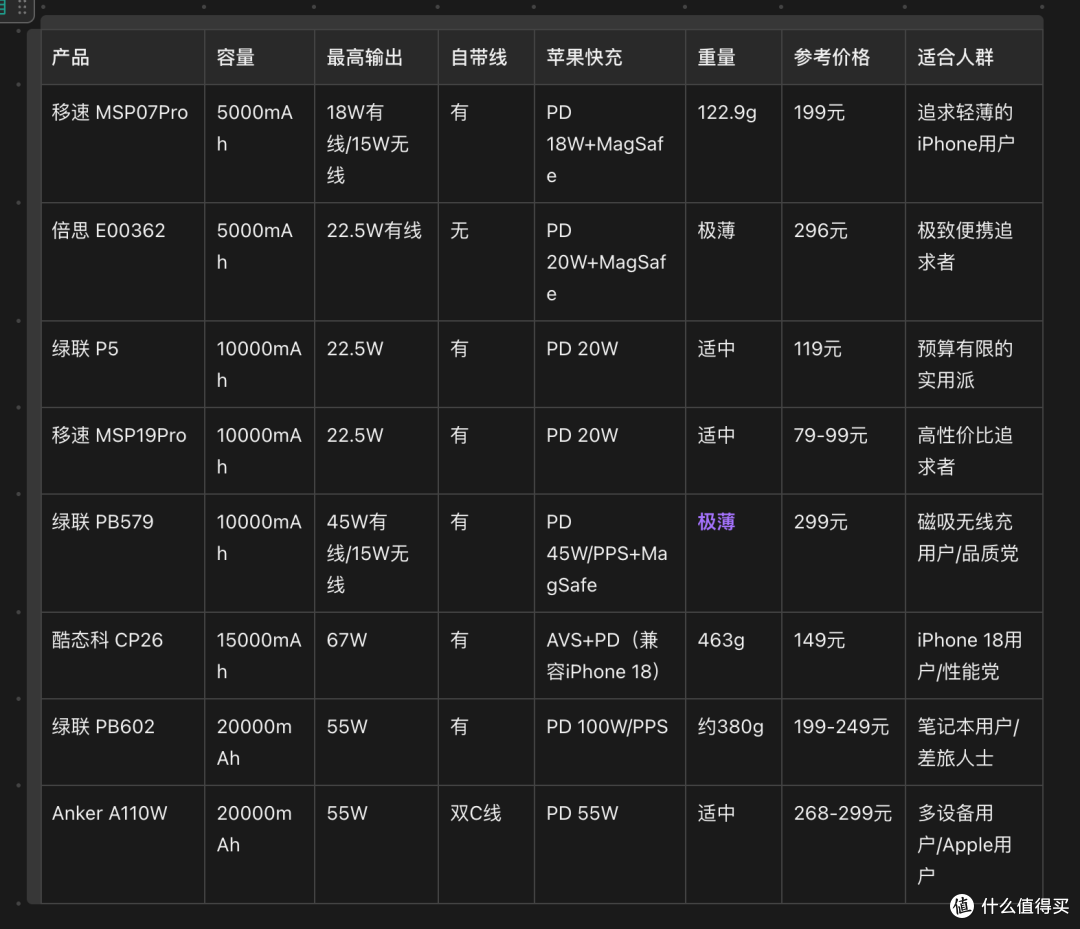Click the 预算有限的实用派 cell

click(974, 364)
